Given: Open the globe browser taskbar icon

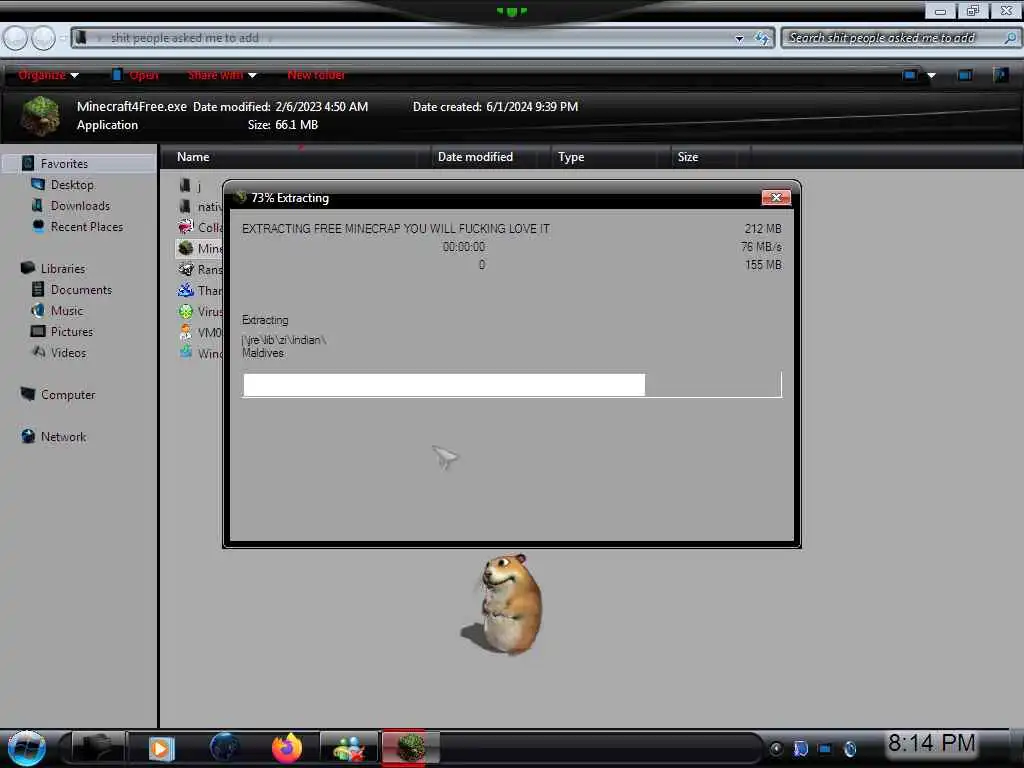Looking at the screenshot, I should coord(224,748).
